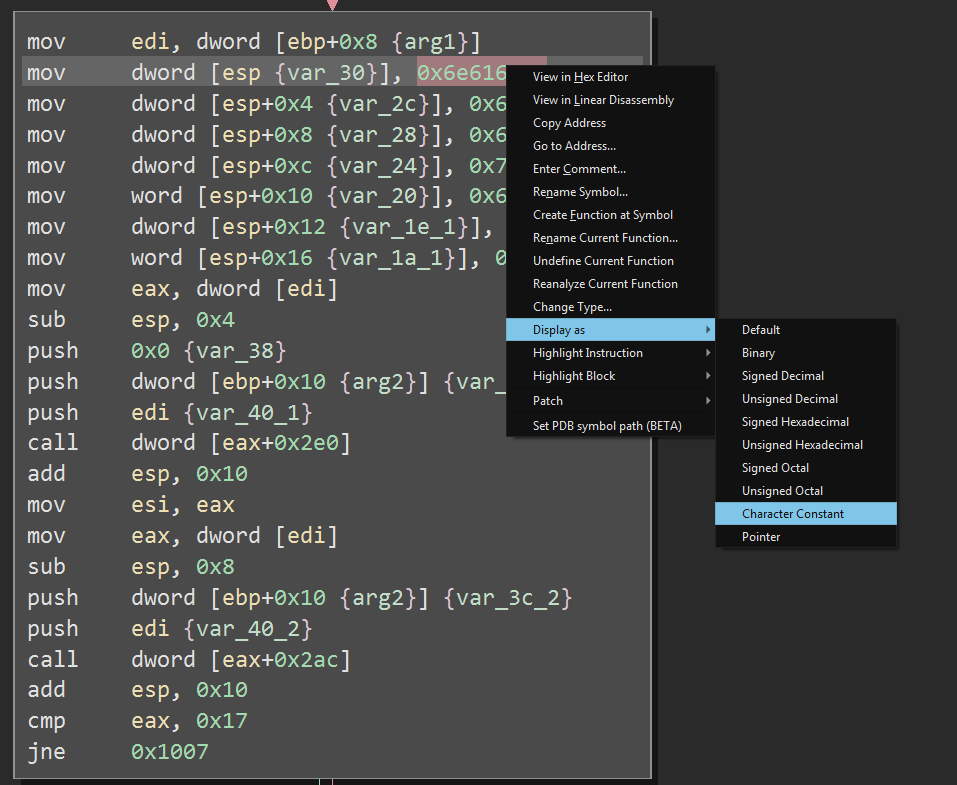Choose View in Linear Disassembly
The width and height of the screenshot is (957, 785).
click(x=610, y=100)
